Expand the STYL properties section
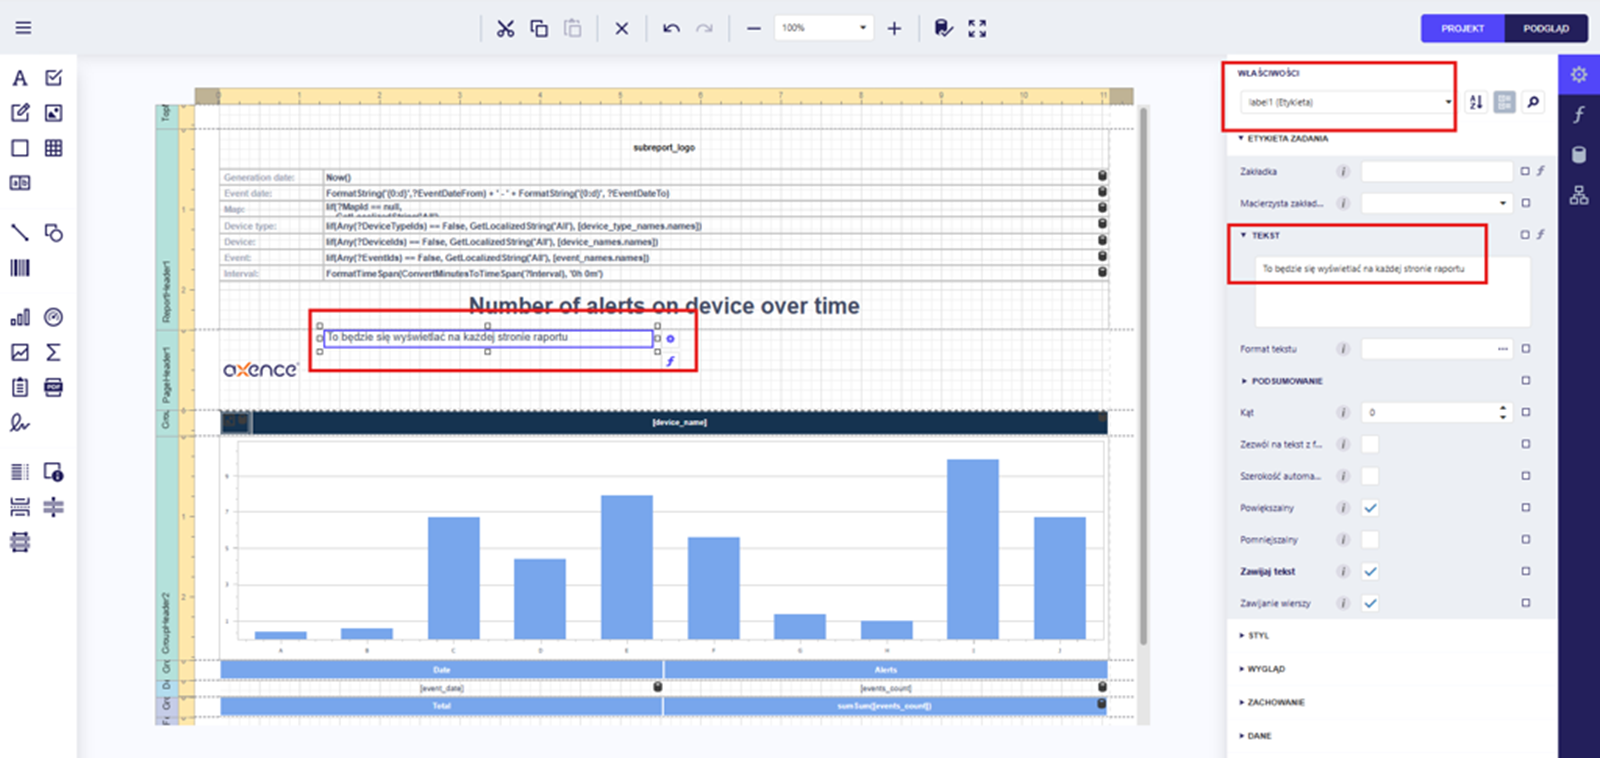The width and height of the screenshot is (1600, 758). (x=1258, y=636)
